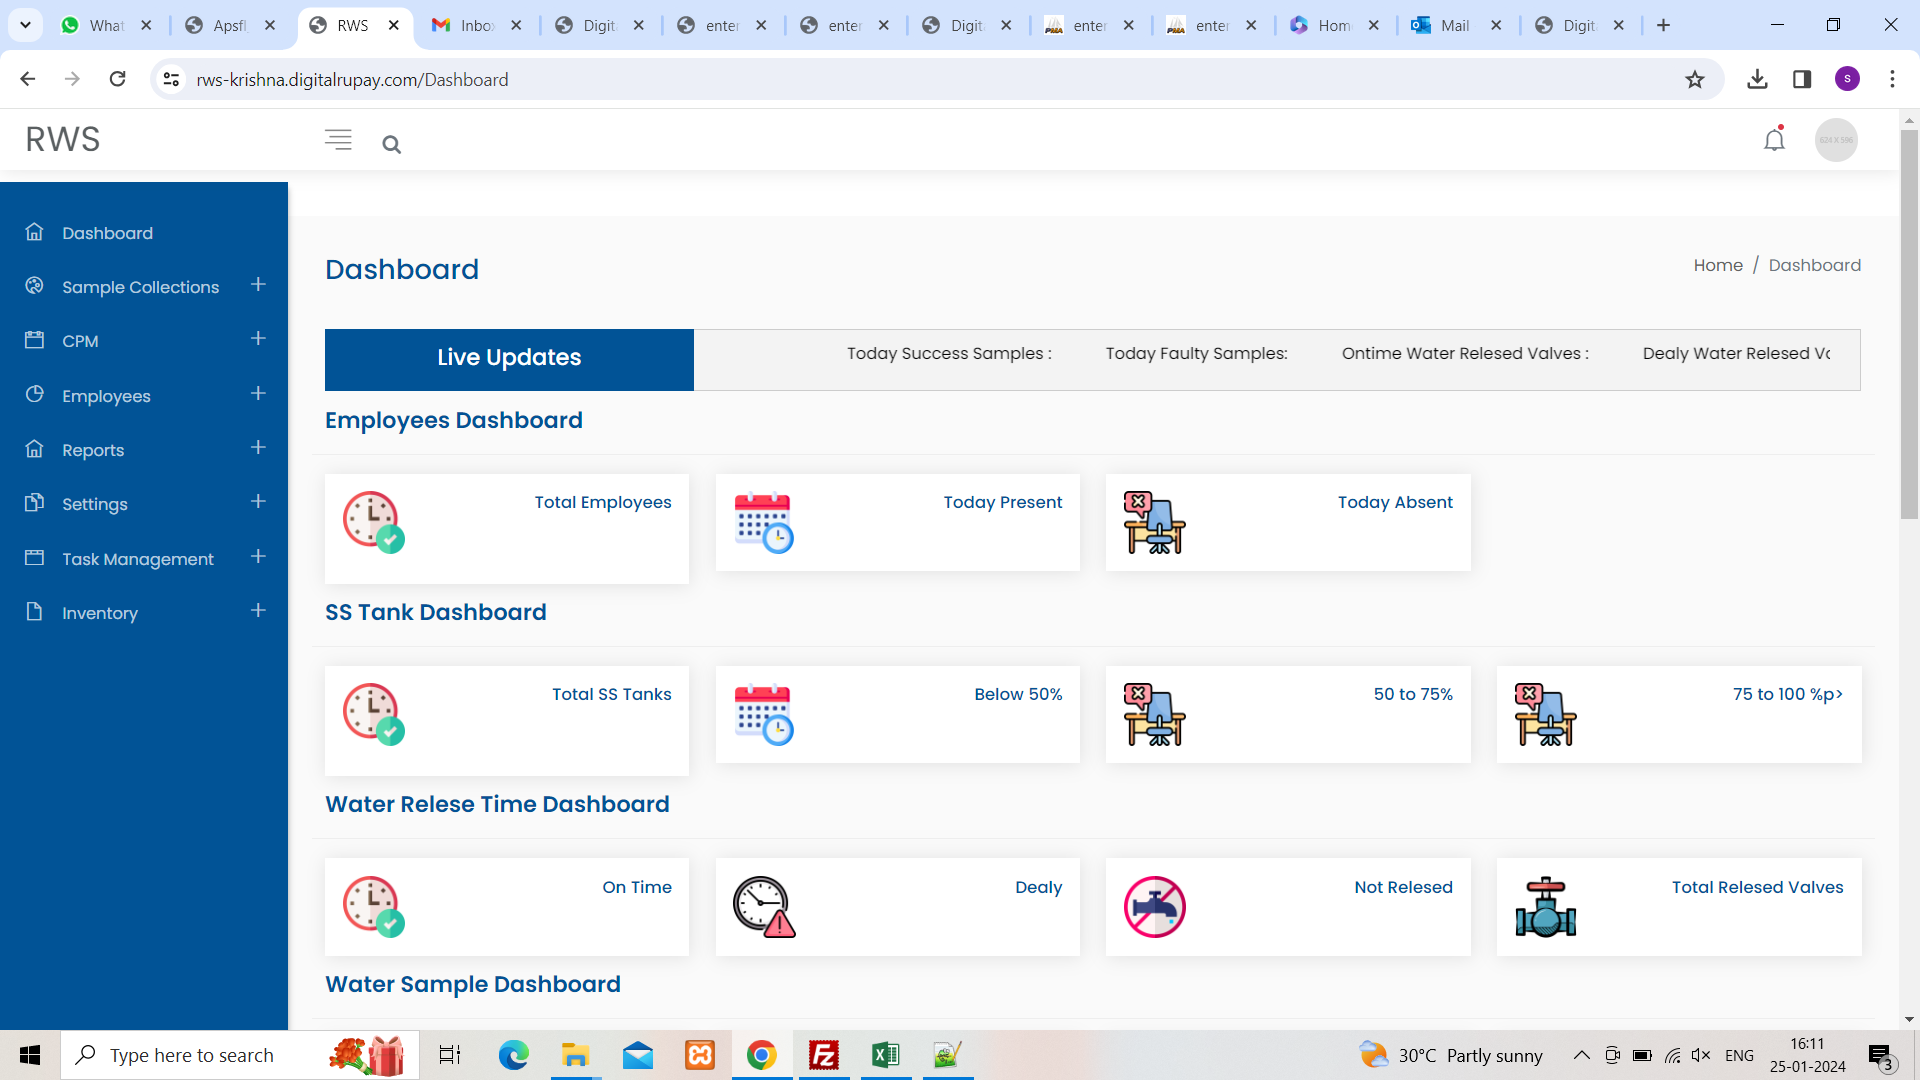Click the Inventory sidebar icon

point(35,612)
